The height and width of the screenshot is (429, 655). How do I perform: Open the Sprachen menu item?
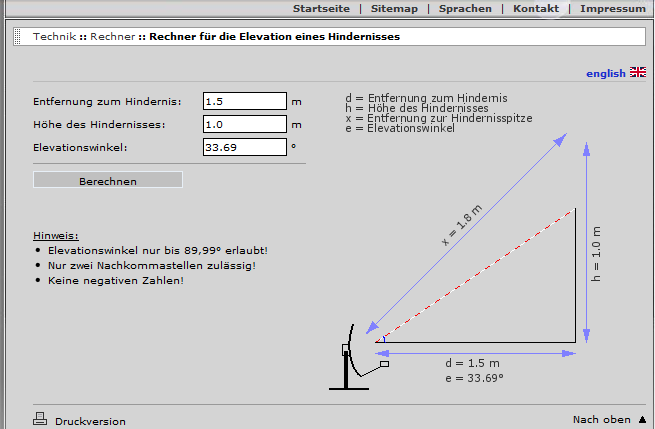pos(465,8)
